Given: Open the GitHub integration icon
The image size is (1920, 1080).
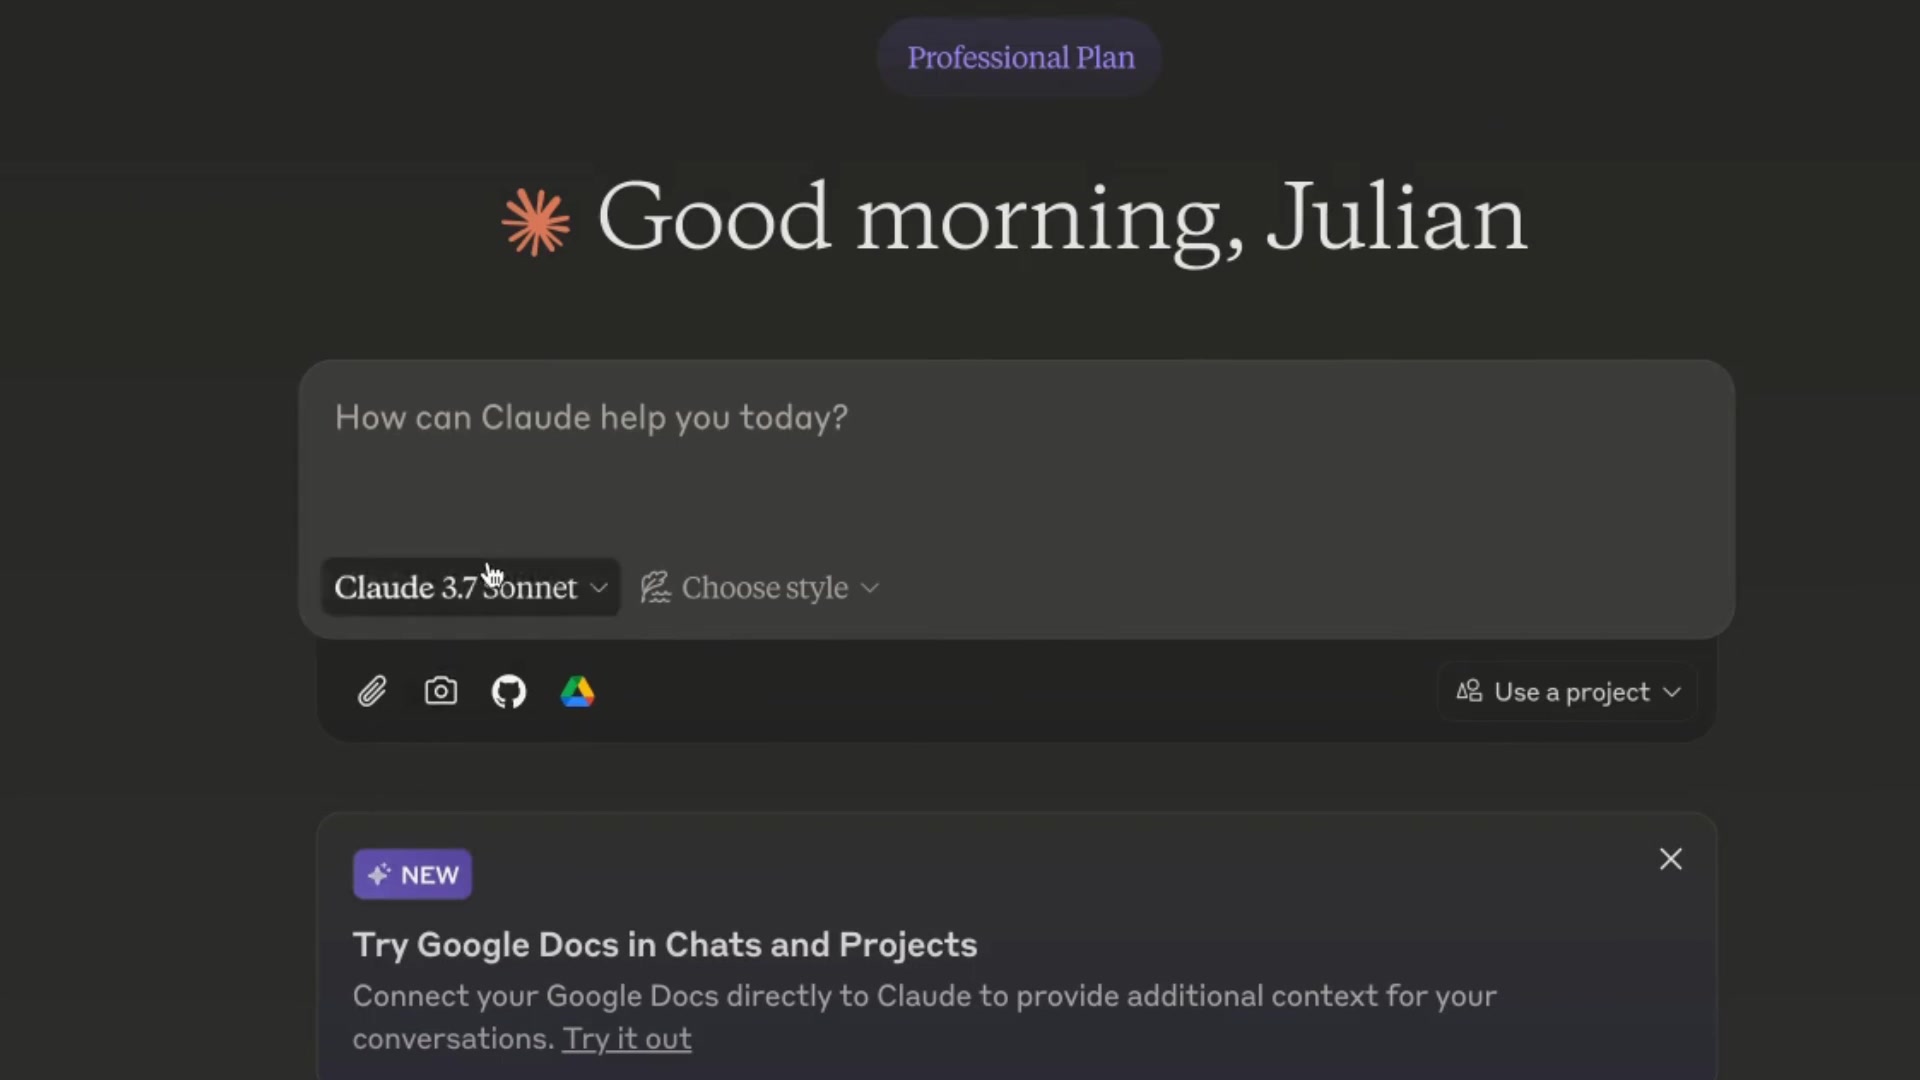Looking at the screenshot, I should [509, 692].
